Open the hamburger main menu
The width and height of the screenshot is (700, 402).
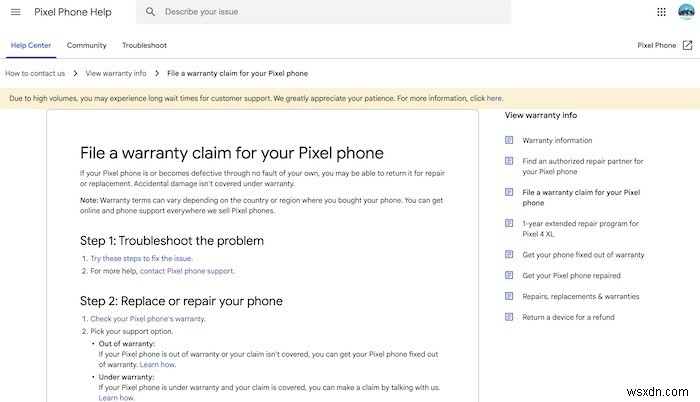[x=15, y=12]
